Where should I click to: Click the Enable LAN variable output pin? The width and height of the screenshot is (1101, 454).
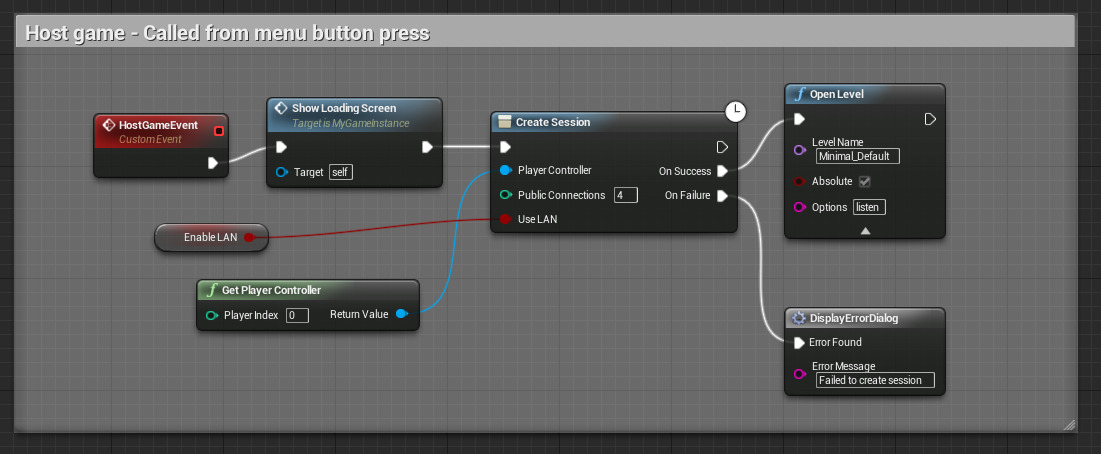[249, 237]
